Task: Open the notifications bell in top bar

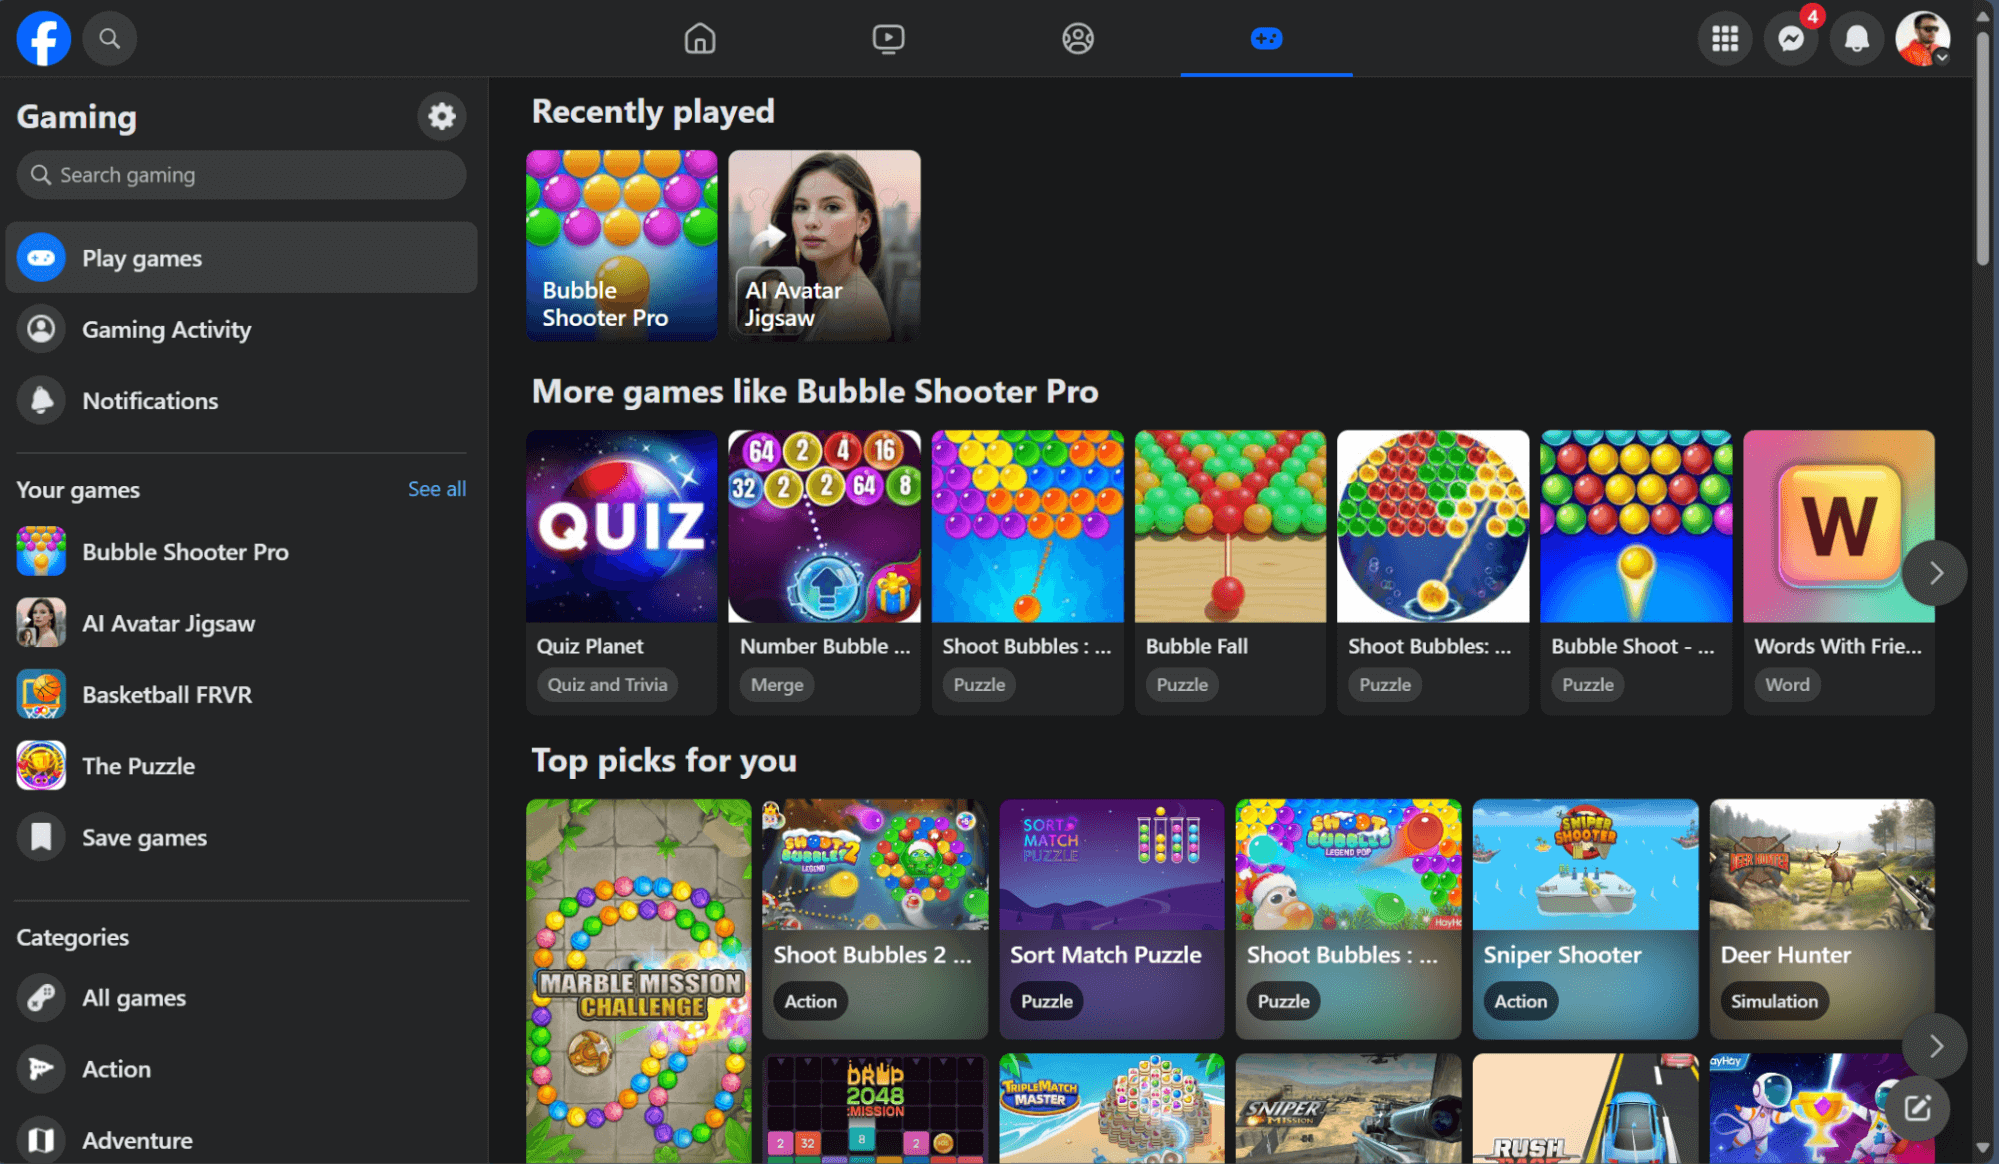Action: point(1856,39)
